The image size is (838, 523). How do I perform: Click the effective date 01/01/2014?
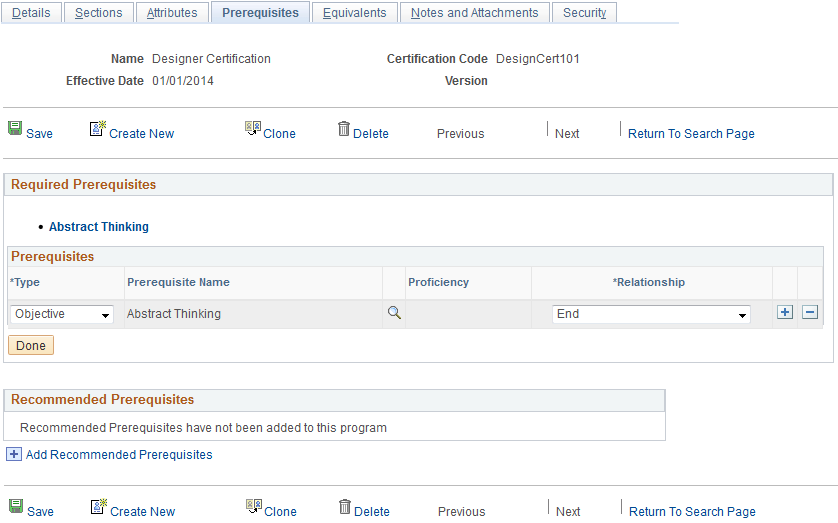[x=183, y=81]
